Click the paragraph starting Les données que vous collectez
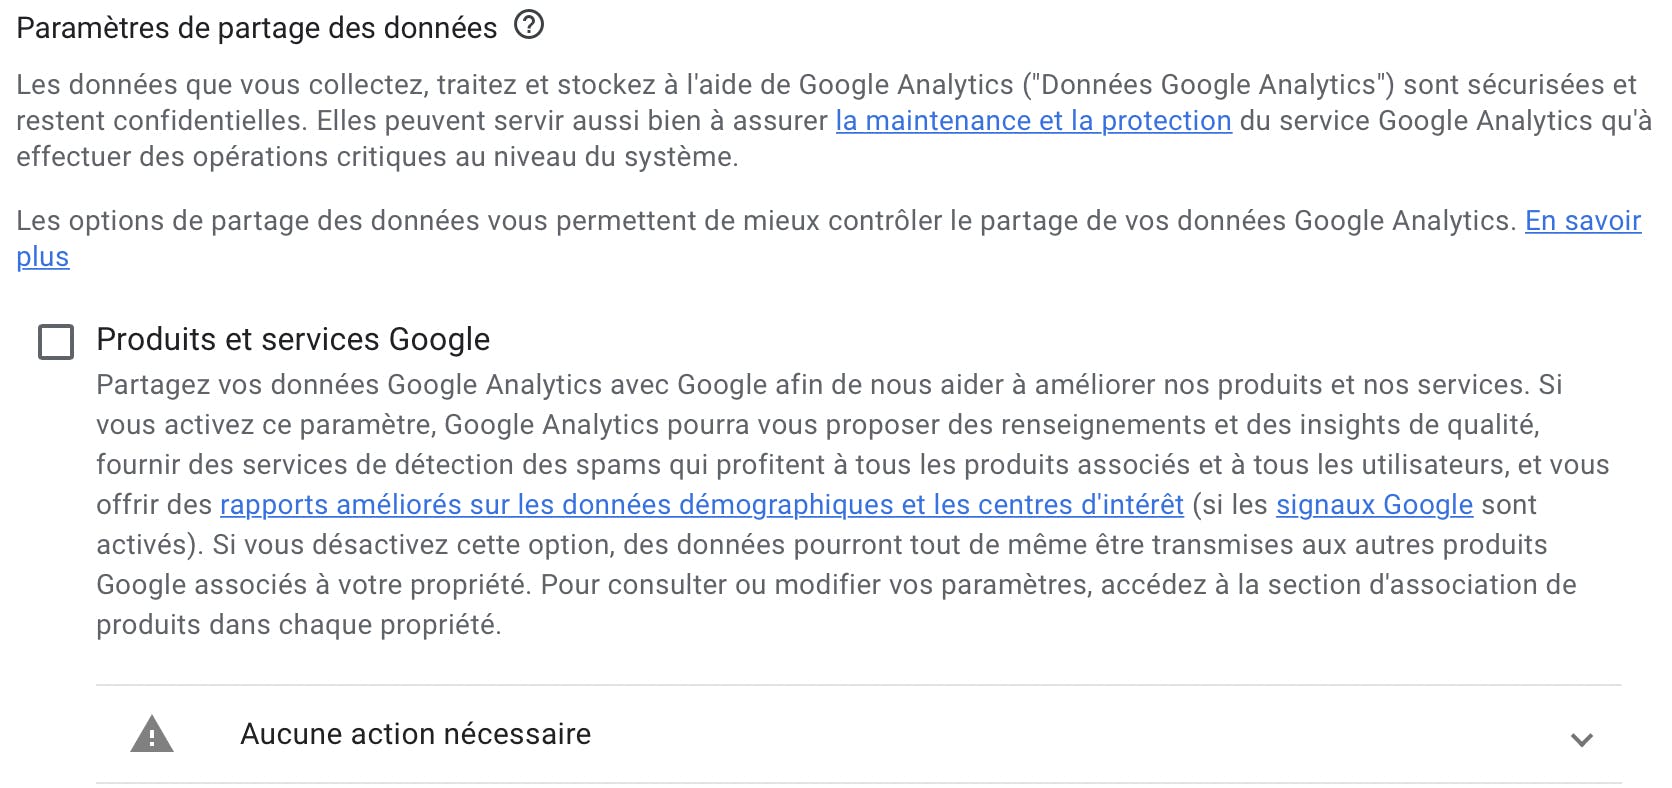1672x788 pixels. click(x=400, y=85)
